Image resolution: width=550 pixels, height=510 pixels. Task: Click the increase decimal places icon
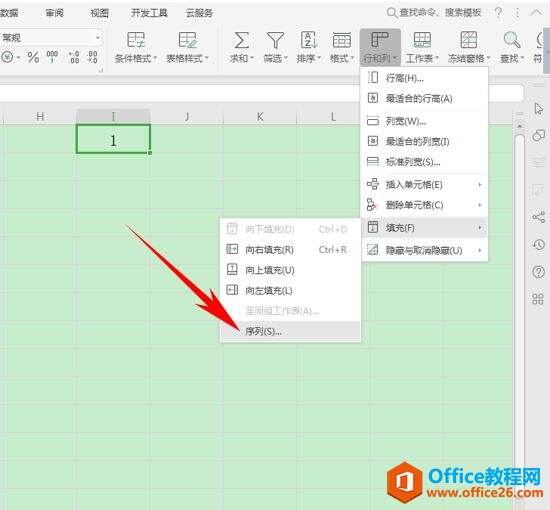(74, 57)
